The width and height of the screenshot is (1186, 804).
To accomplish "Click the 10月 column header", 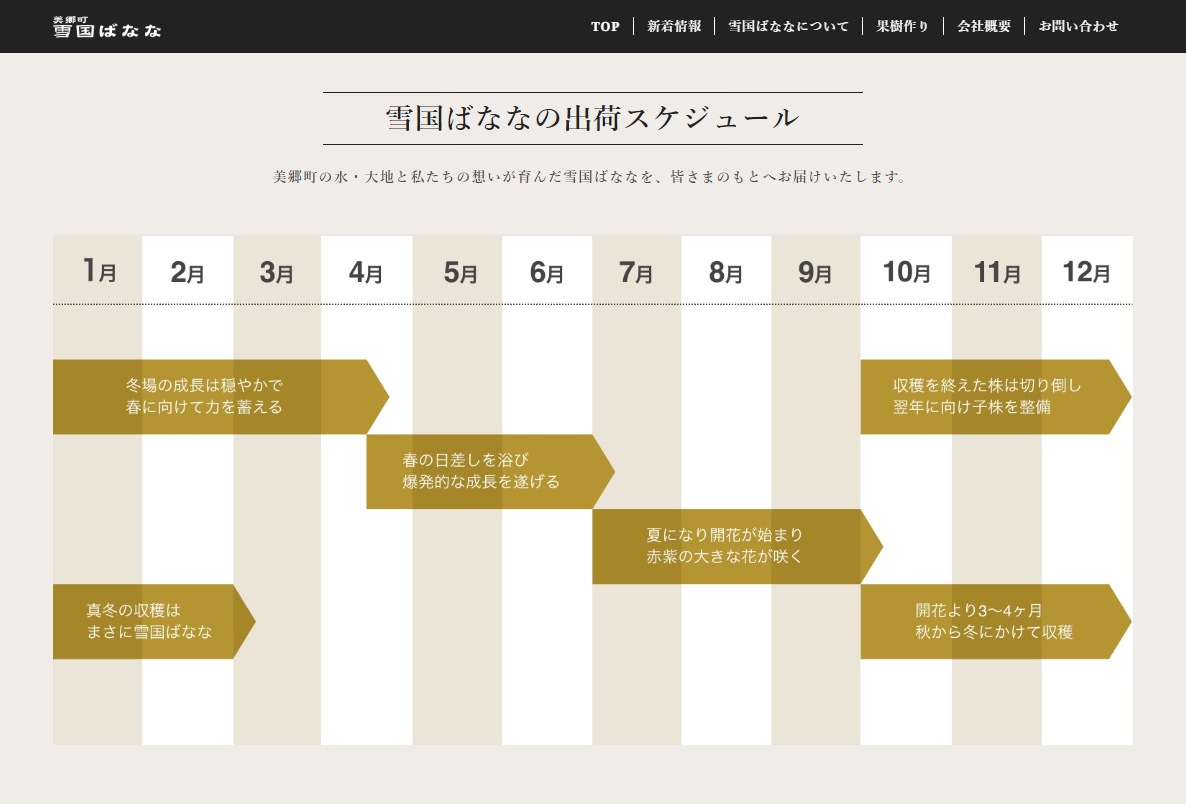I will 906,271.
